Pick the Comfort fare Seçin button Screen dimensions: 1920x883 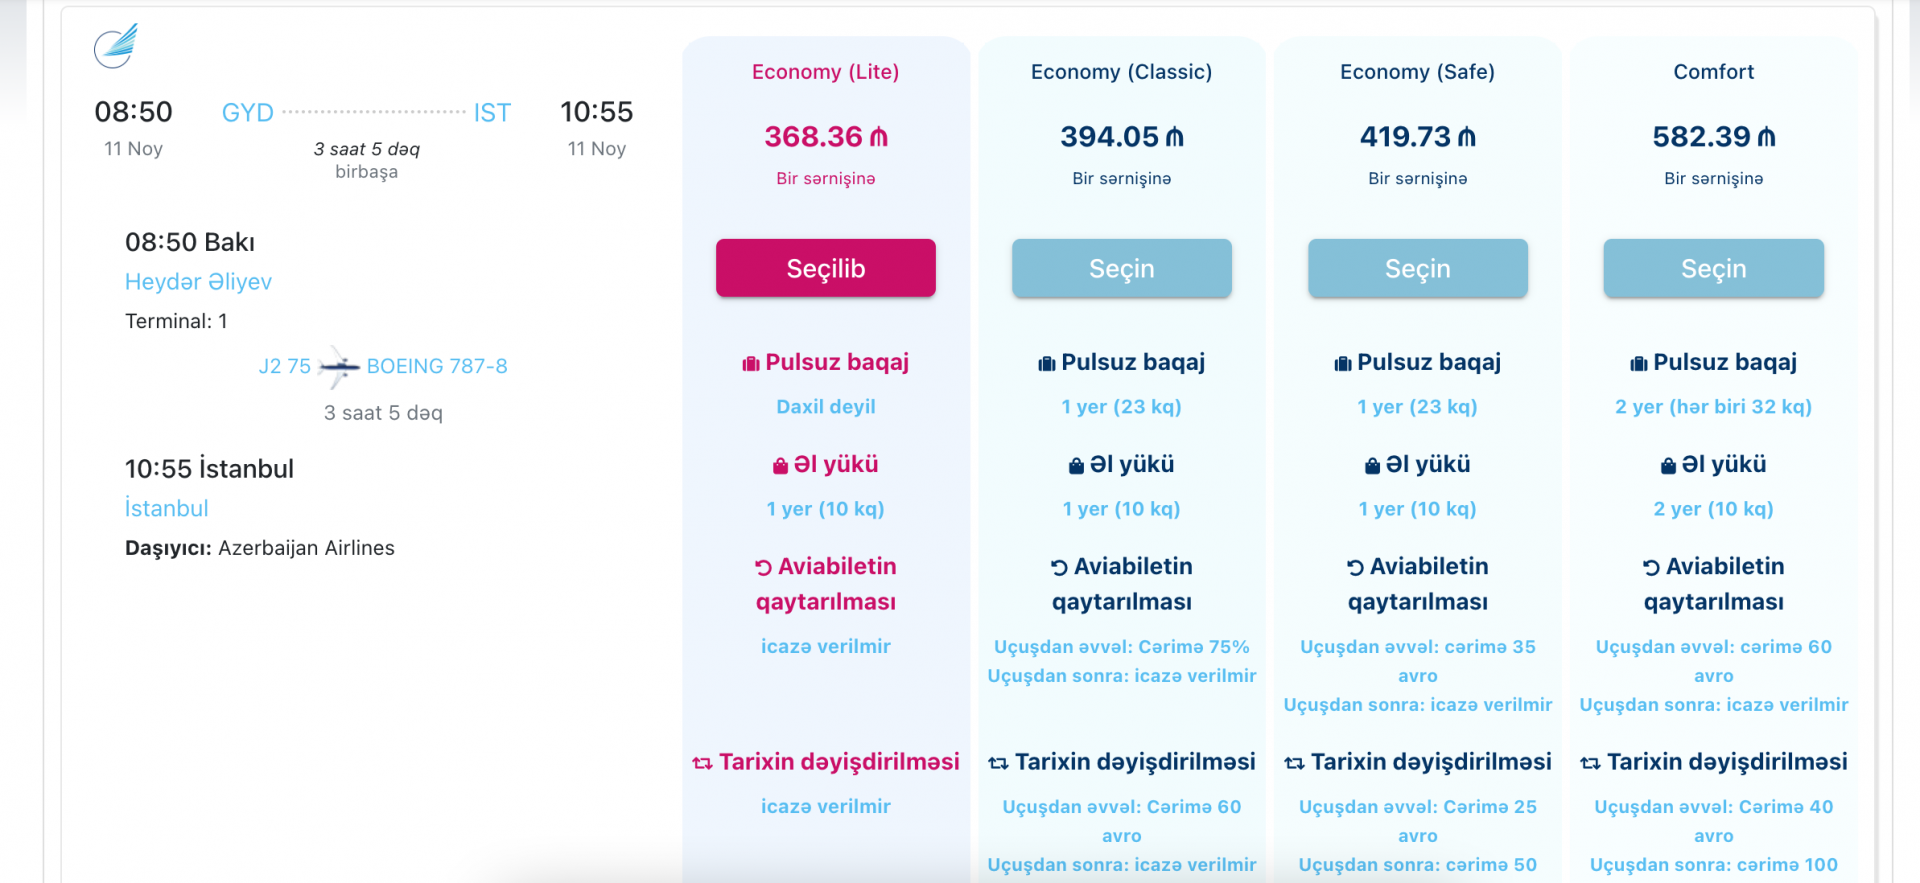pyautogui.click(x=1714, y=268)
